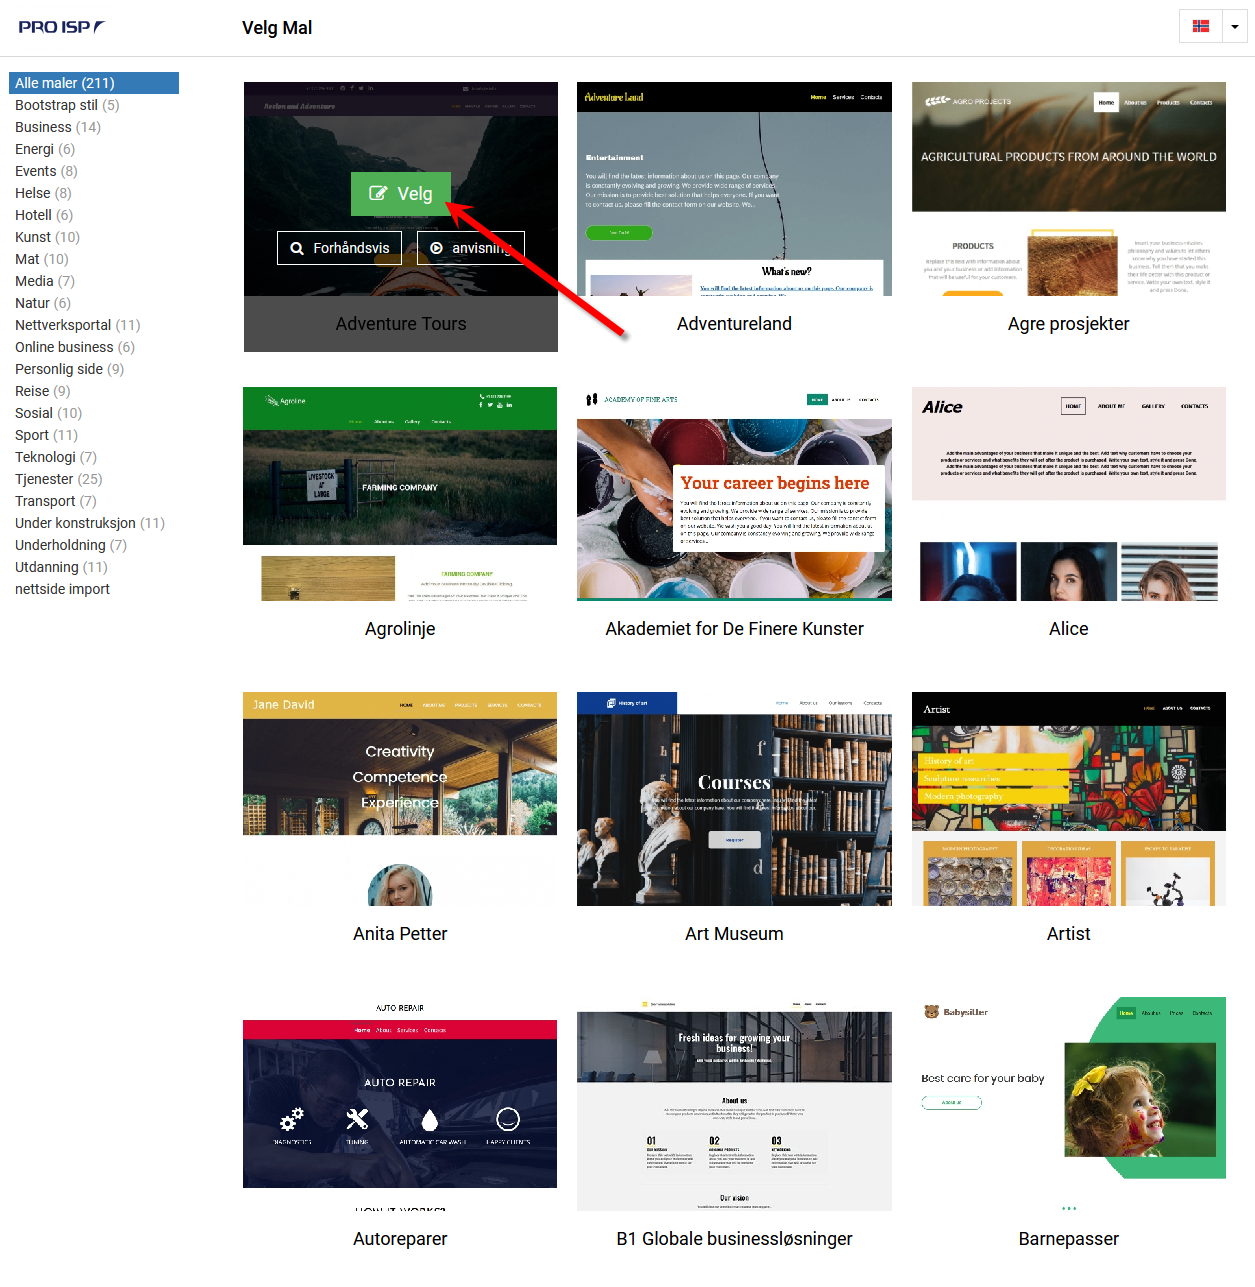
Task: Show Events templates
Action: tap(46, 171)
